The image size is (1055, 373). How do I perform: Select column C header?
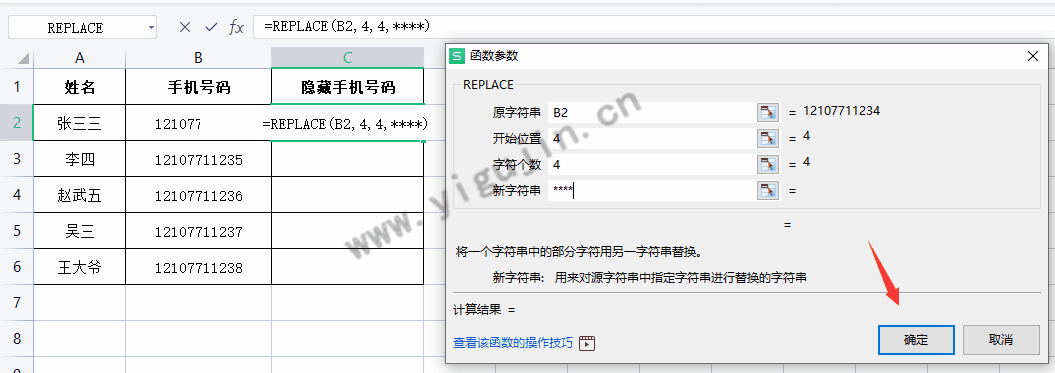pos(348,58)
